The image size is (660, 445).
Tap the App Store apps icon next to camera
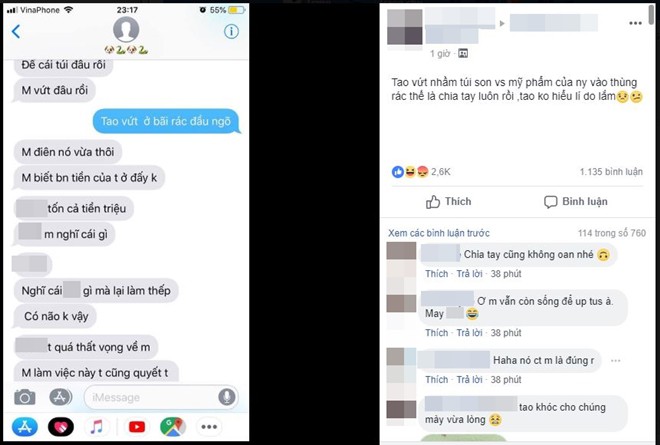tap(60, 397)
